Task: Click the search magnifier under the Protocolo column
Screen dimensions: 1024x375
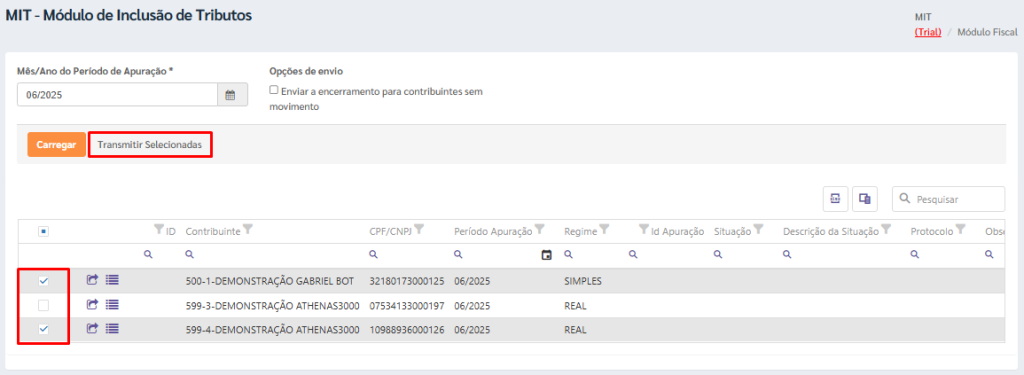Action: pyautogui.click(x=914, y=255)
